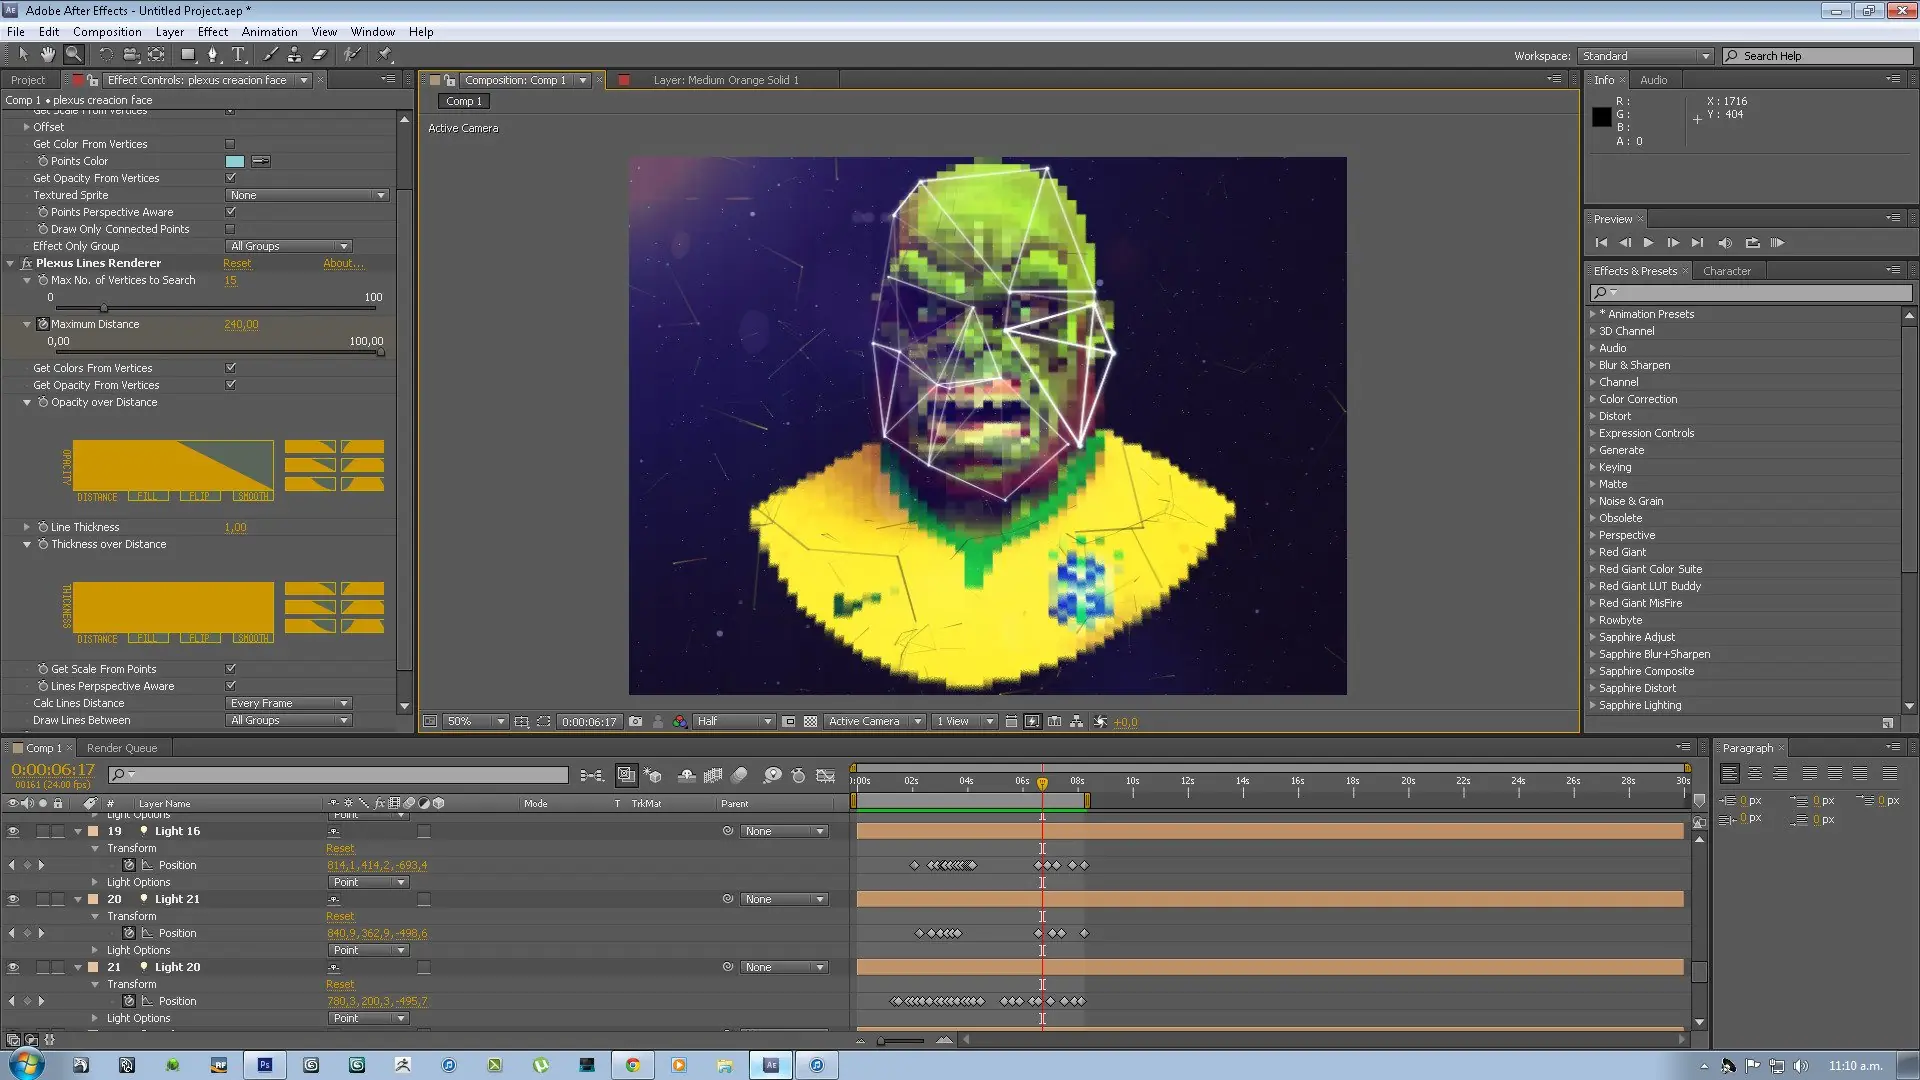Switch to the Character tab
This screenshot has width=1920, height=1080.
1727,271
